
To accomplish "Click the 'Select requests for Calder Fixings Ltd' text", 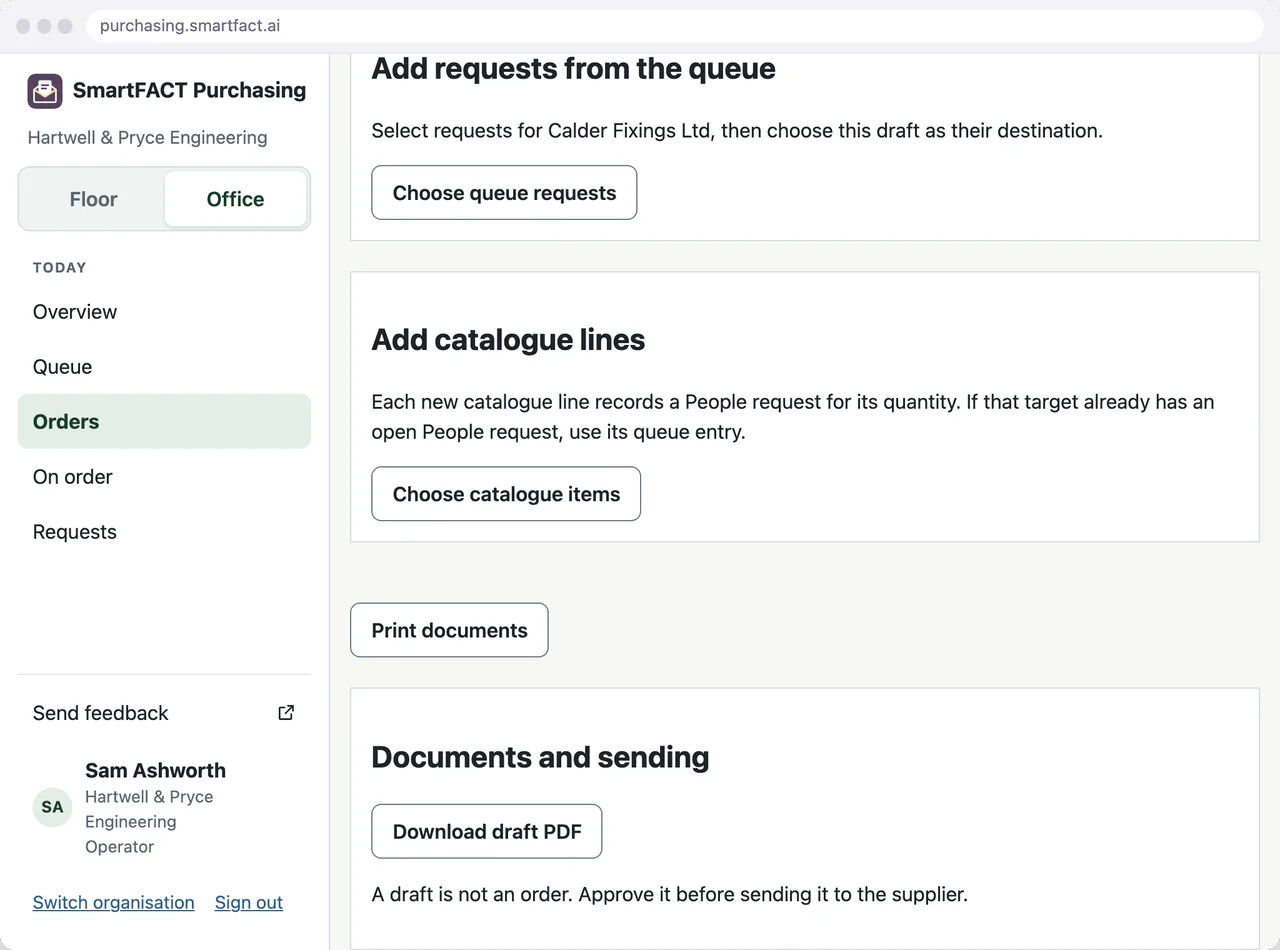I will point(737,130).
